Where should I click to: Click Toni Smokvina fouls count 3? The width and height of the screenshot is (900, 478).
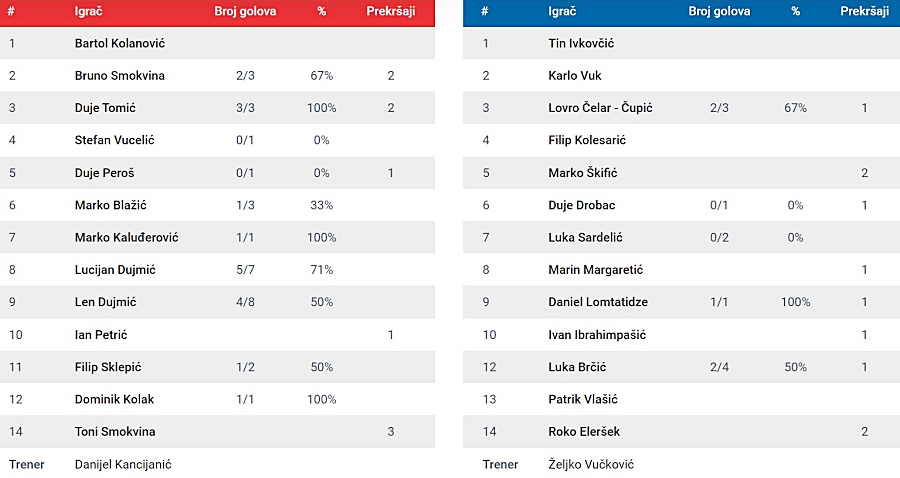pos(391,432)
